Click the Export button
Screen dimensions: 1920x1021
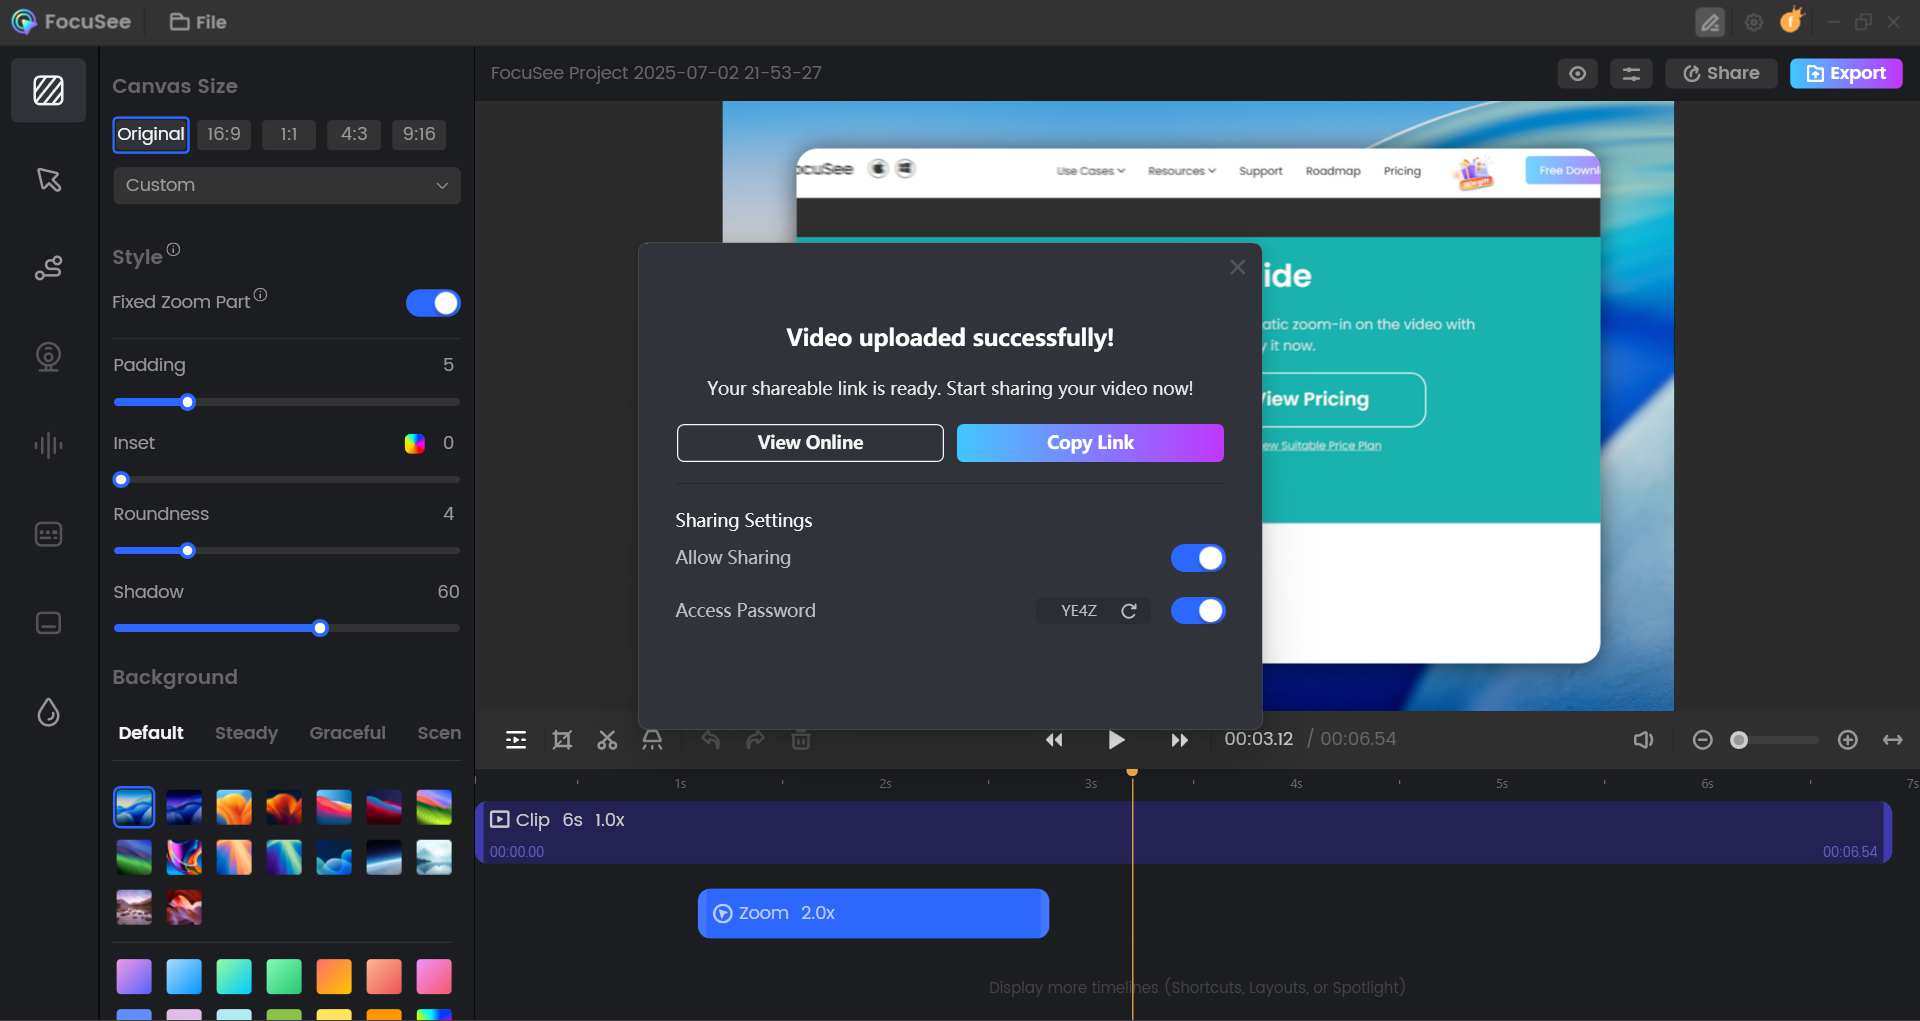click(1846, 74)
